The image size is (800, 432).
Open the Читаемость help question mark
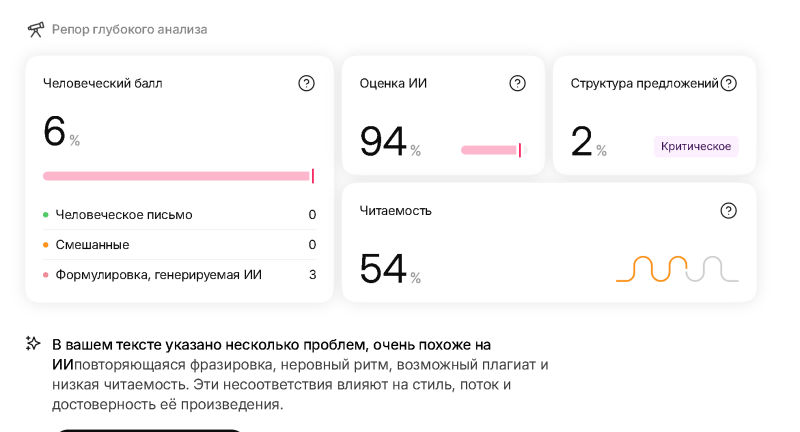(x=729, y=211)
